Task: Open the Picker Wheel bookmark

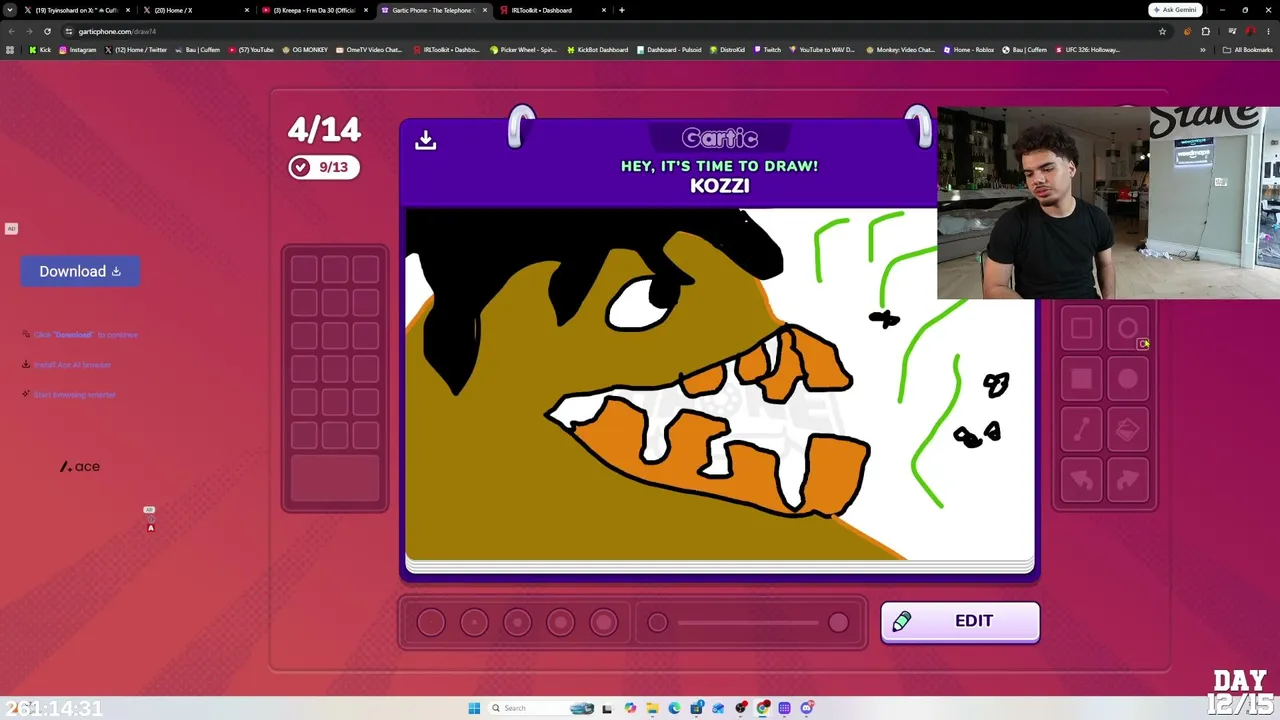Action: click(x=524, y=50)
